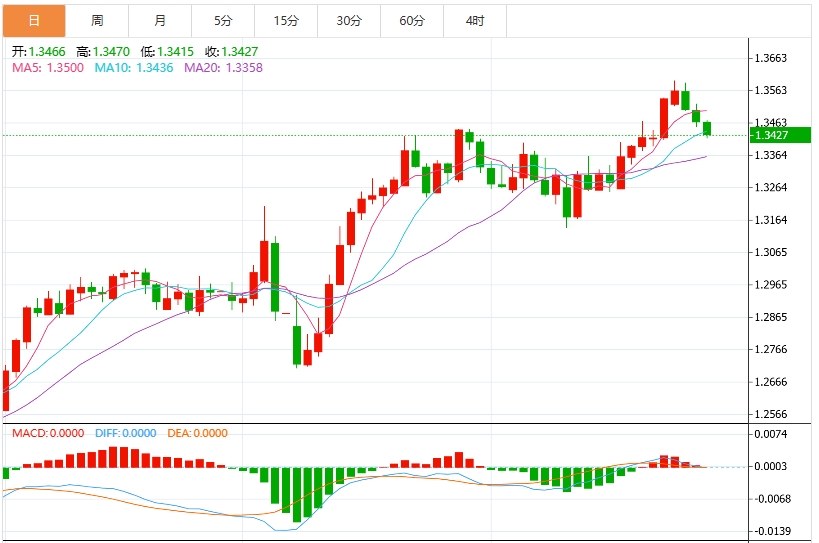Click the MACD indicator label
The width and height of the screenshot is (819, 543).
pos(49,433)
